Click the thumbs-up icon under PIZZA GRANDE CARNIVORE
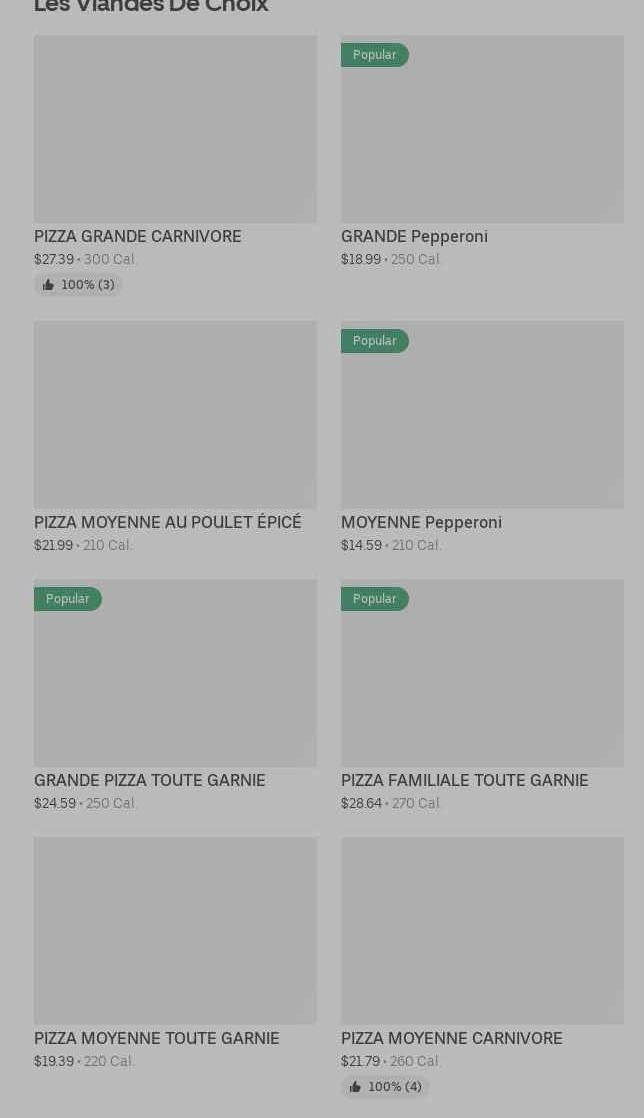Screen dimensions: 644x1118 [48, 285]
